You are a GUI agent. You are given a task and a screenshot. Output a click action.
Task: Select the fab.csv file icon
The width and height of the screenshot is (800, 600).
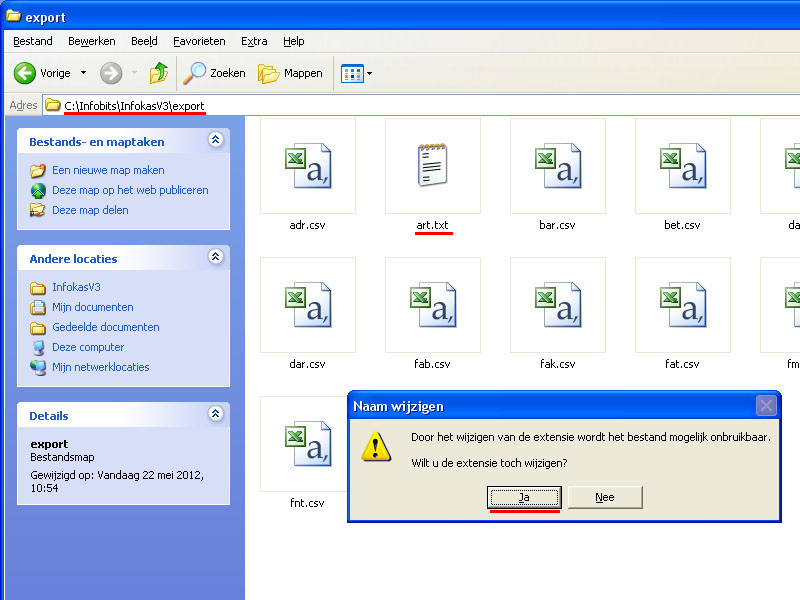(x=433, y=304)
